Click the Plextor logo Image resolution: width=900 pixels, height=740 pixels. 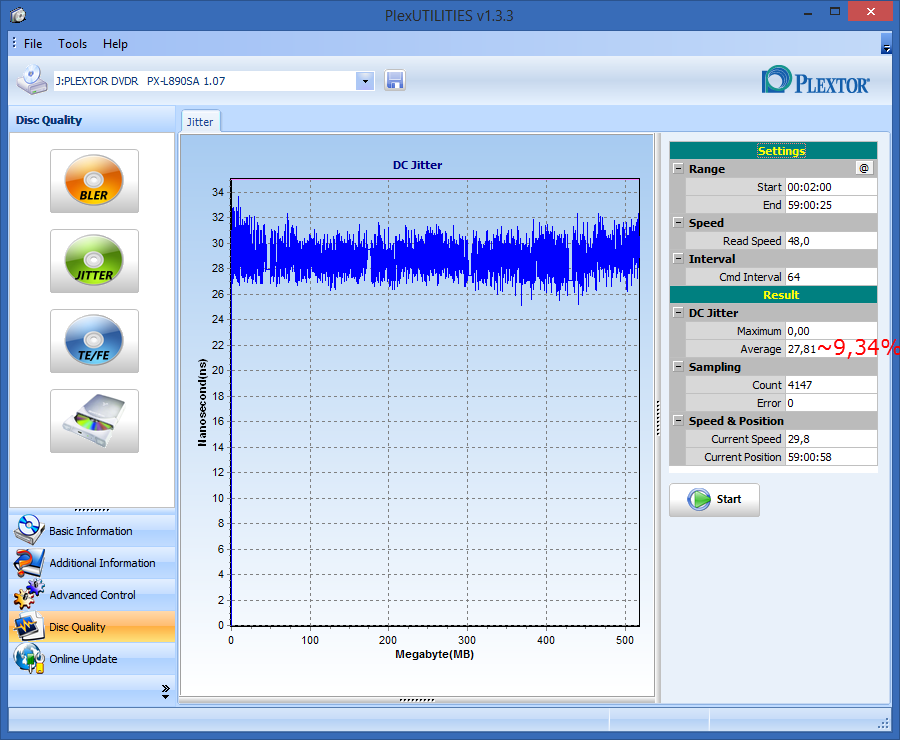click(x=816, y=80)
